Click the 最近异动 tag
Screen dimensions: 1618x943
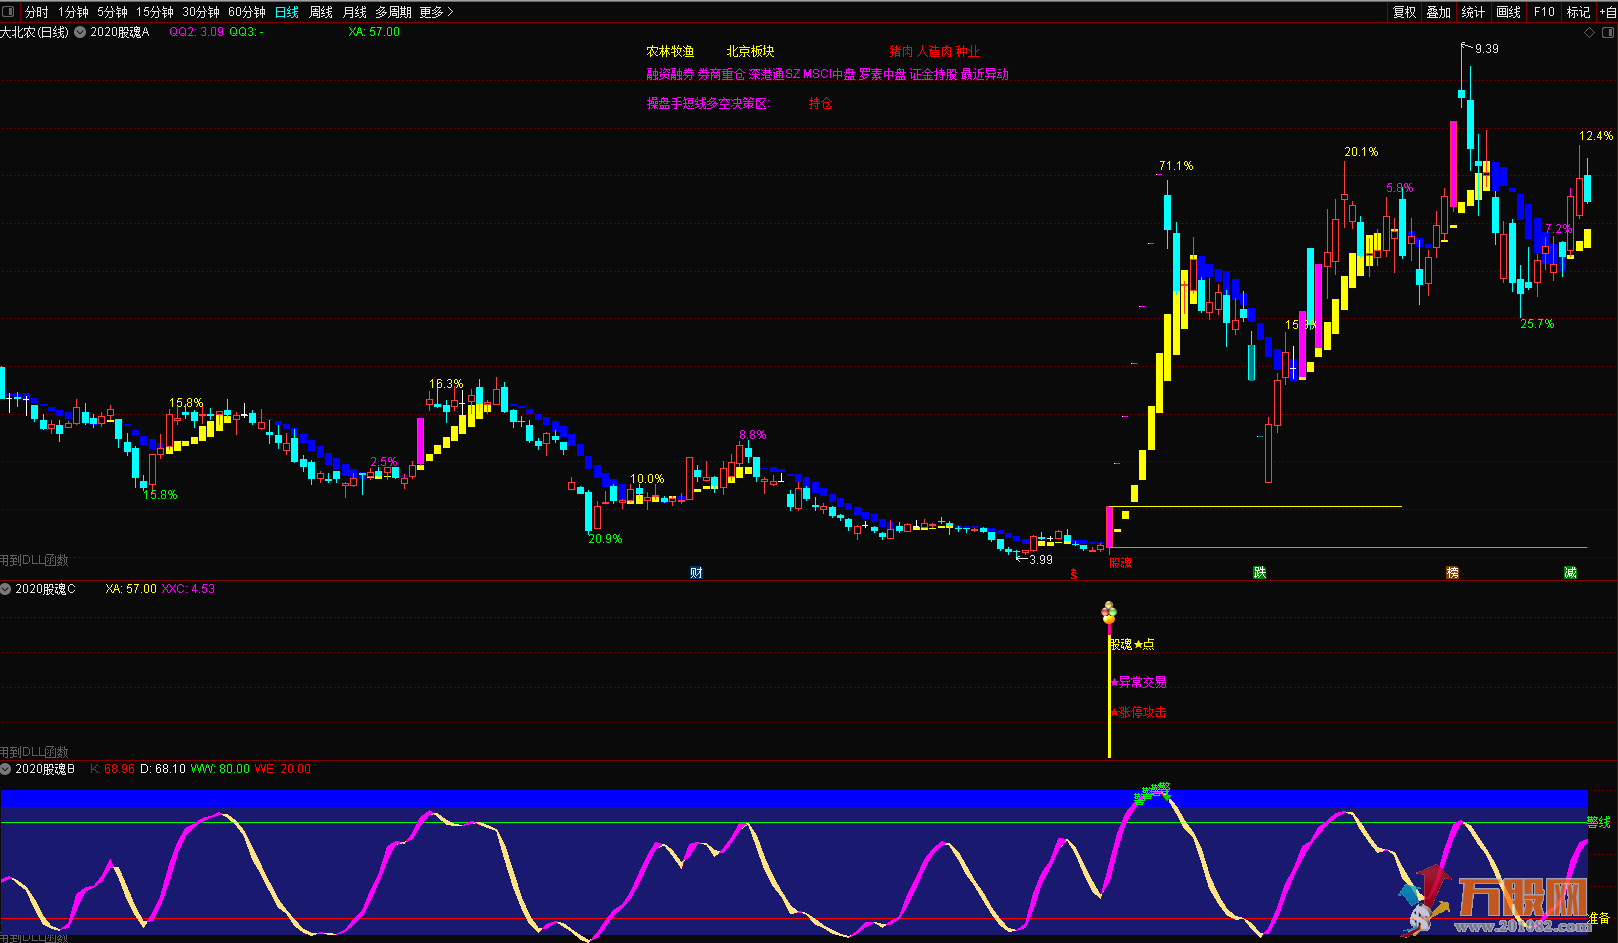point(984,74)
